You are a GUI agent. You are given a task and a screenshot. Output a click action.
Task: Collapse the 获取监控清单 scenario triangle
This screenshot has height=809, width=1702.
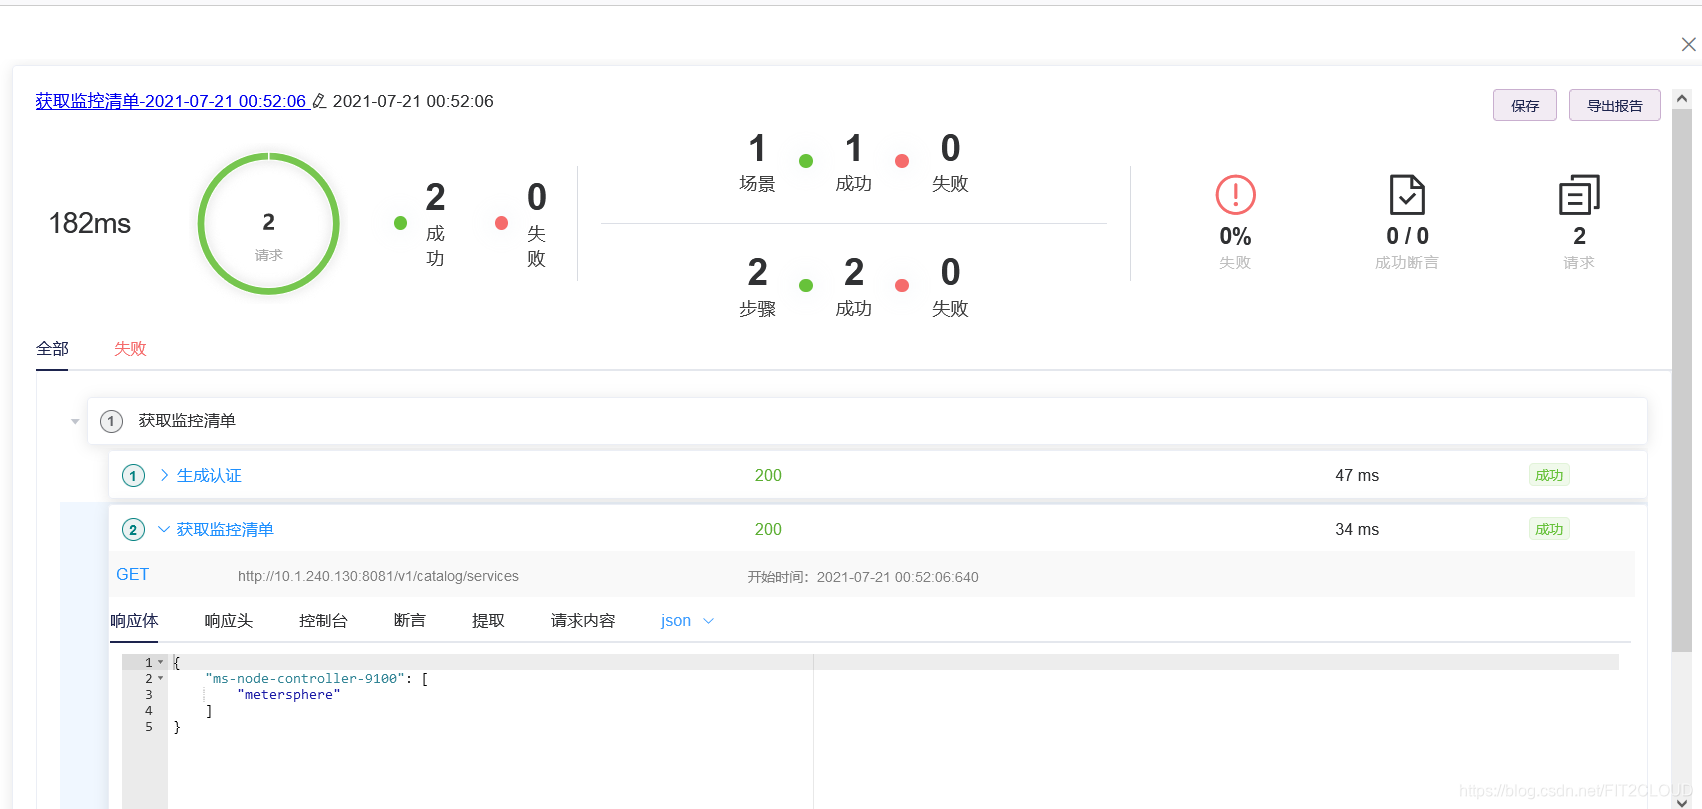point(75,421)
